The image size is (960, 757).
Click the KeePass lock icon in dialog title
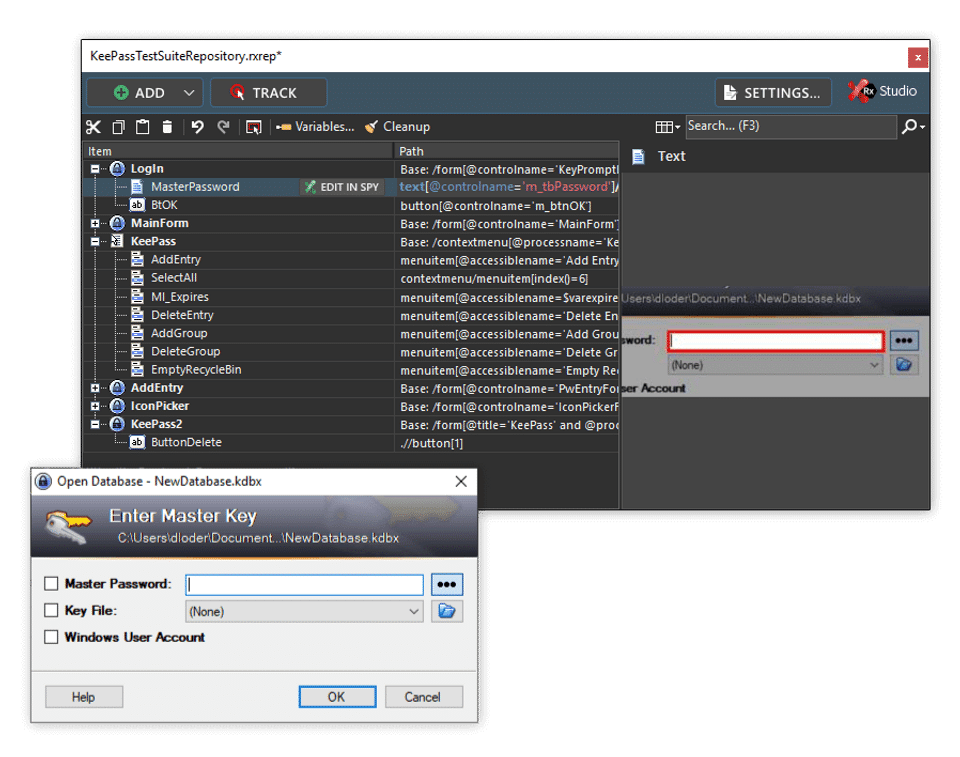point(43,481)
